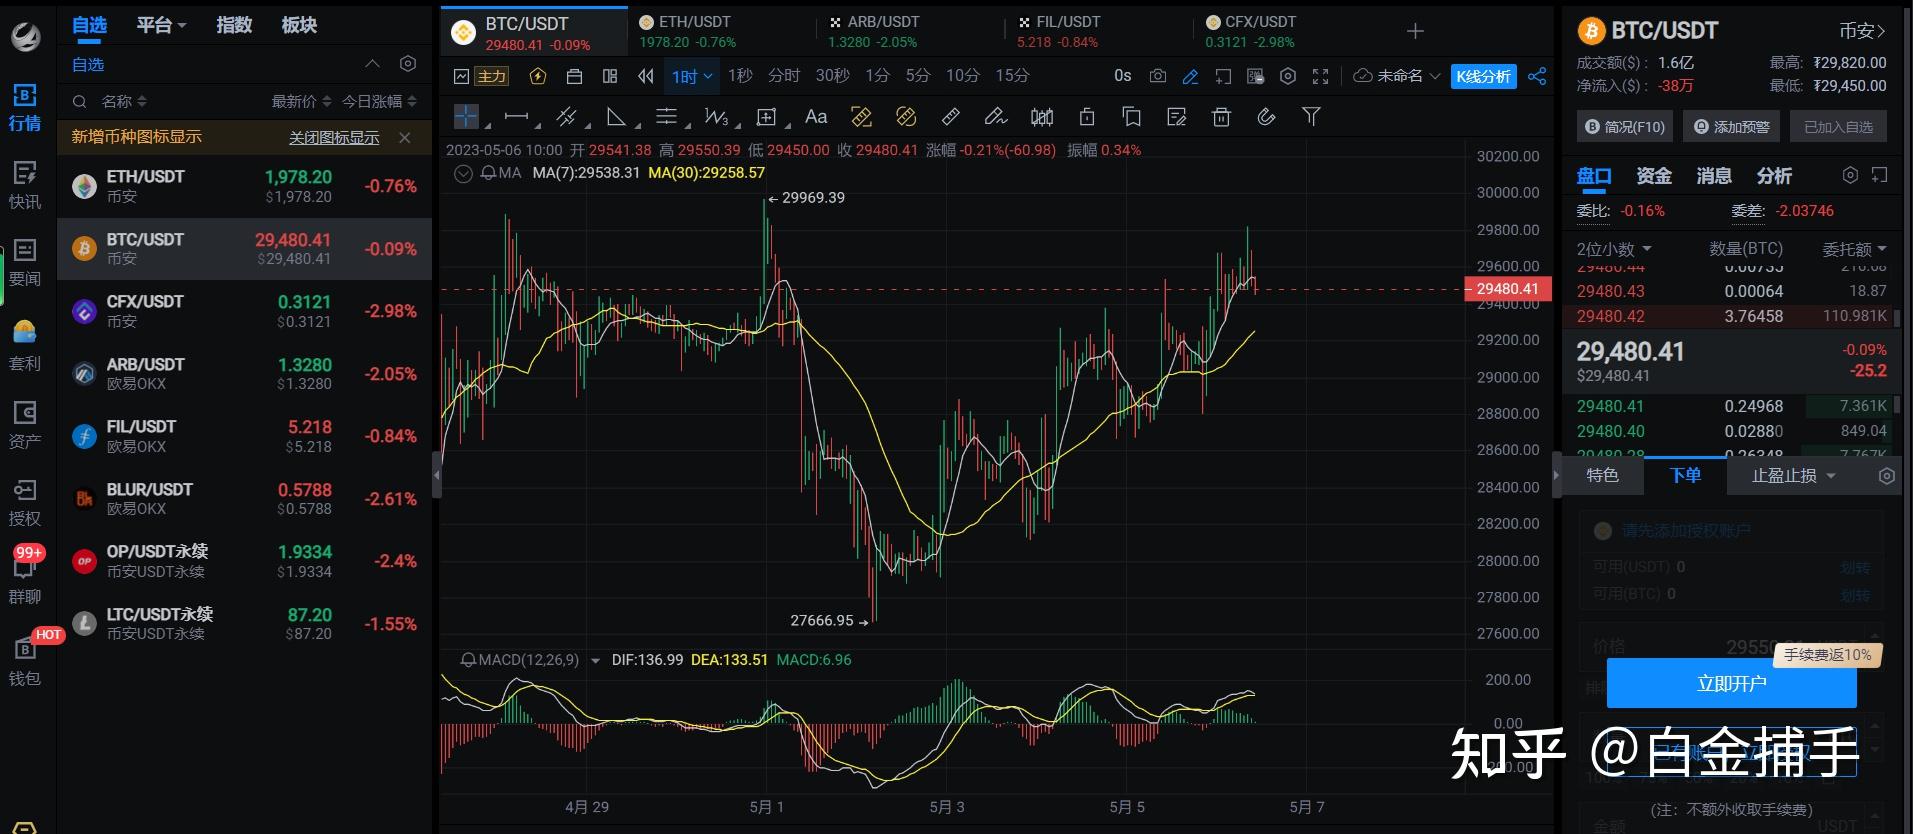Add a new chart tab with plus
The image size is (1913, 834).
click(x=1415, y=31)
